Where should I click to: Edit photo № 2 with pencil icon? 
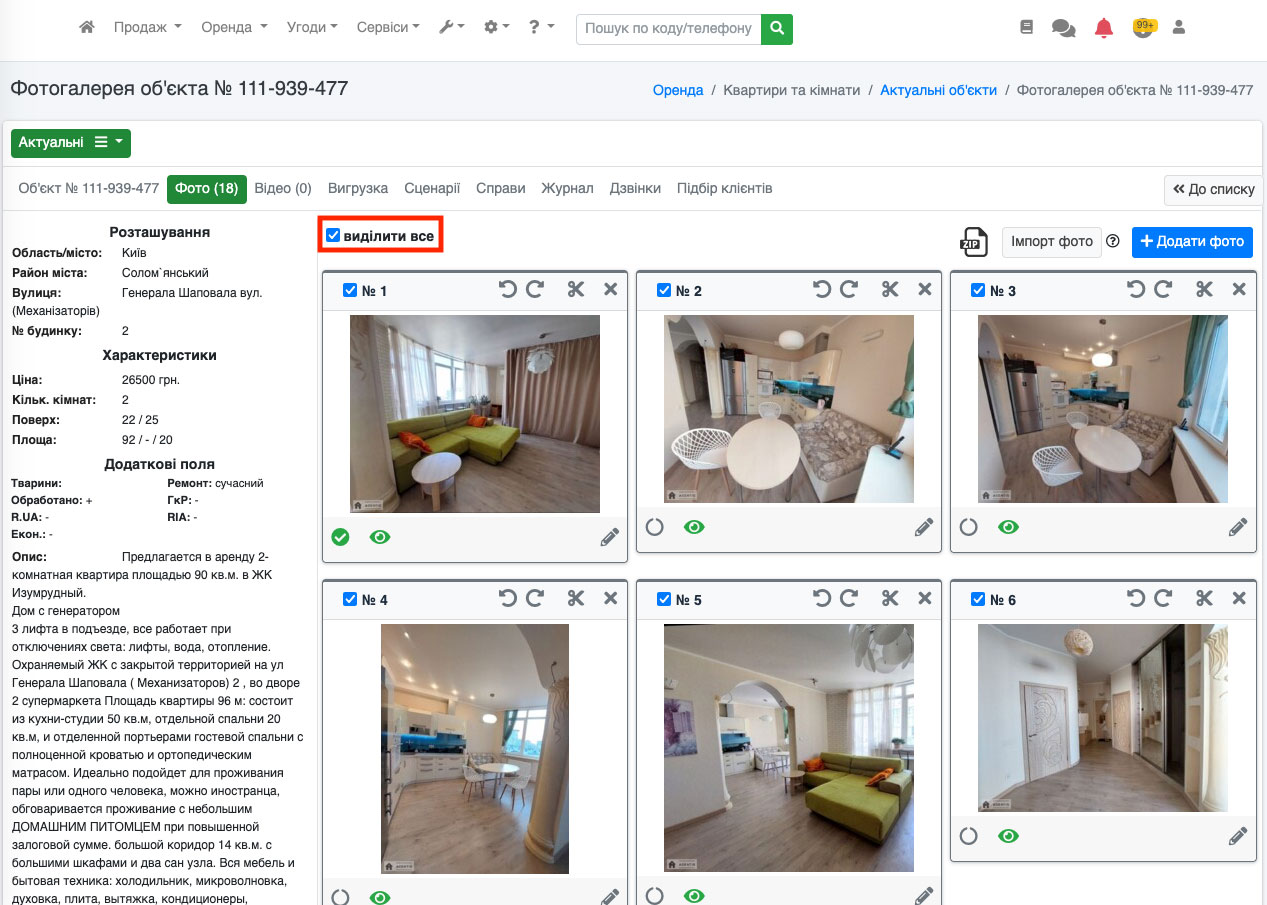click(924, 527)
